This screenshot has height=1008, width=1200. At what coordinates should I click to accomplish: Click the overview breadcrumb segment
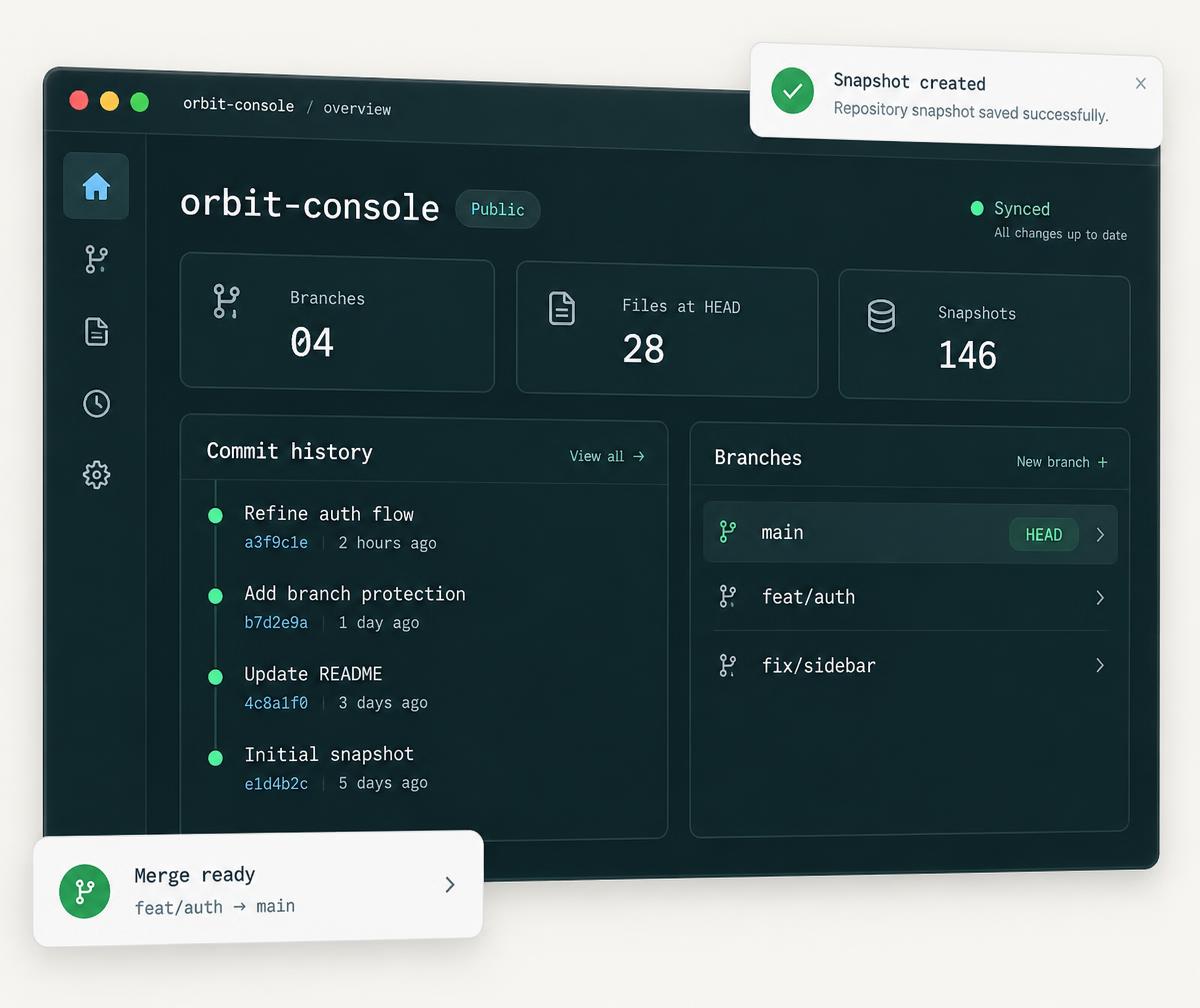click(357, 108)
